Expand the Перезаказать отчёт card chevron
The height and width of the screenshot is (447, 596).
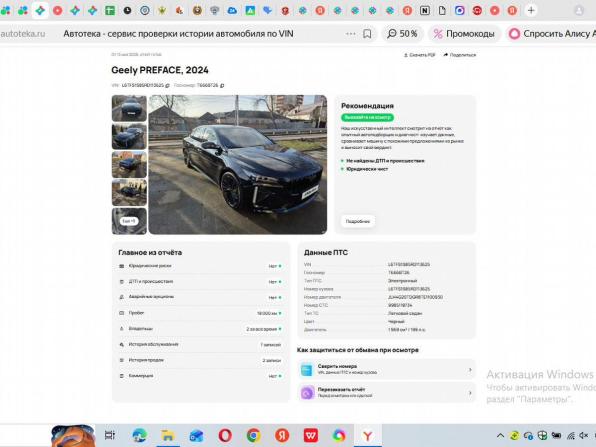pyautogui.click(x=470, y=393)
